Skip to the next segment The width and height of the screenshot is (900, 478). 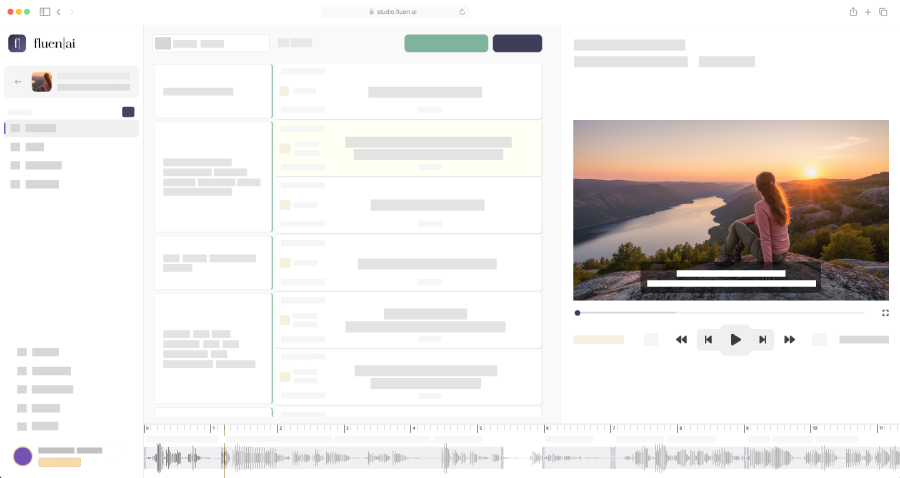(762, 340)
